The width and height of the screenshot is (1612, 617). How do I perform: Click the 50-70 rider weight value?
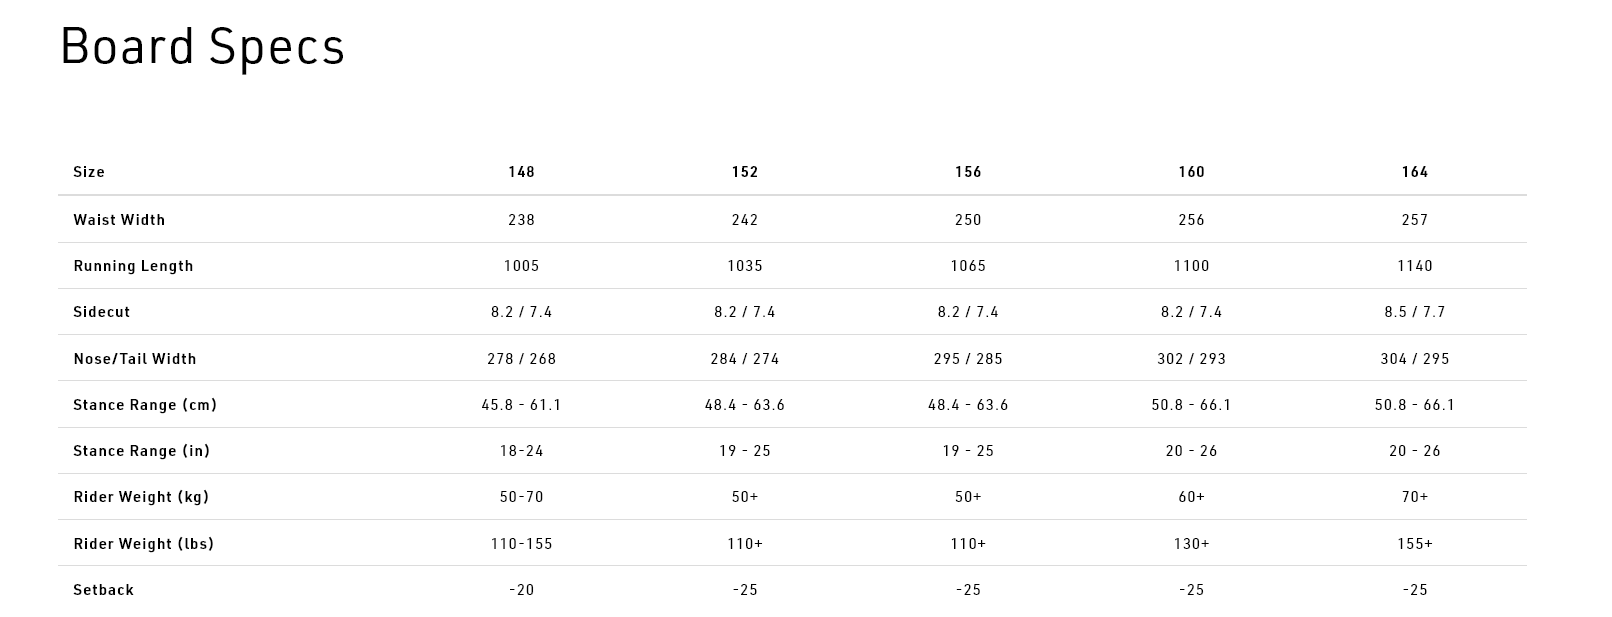pos(522,497)
